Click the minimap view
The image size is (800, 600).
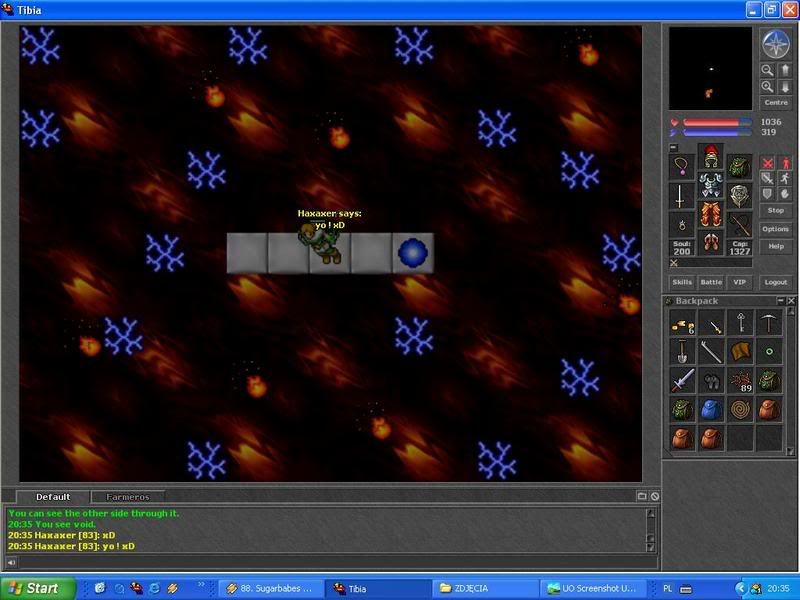tap(710, 68)
